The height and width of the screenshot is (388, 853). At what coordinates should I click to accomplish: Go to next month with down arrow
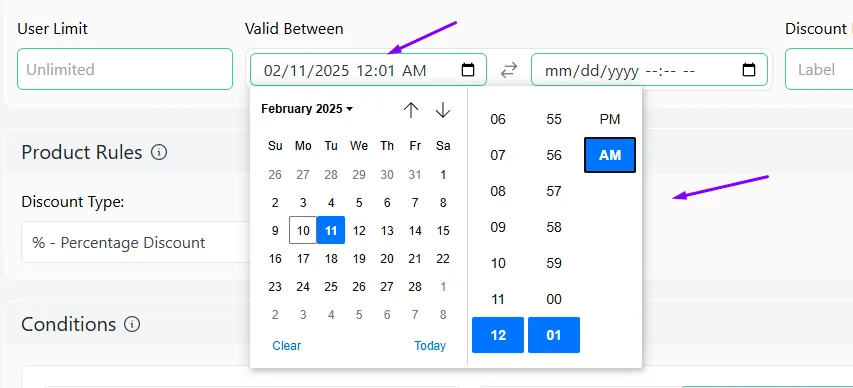pyautogui.click(x=443, y=110)
